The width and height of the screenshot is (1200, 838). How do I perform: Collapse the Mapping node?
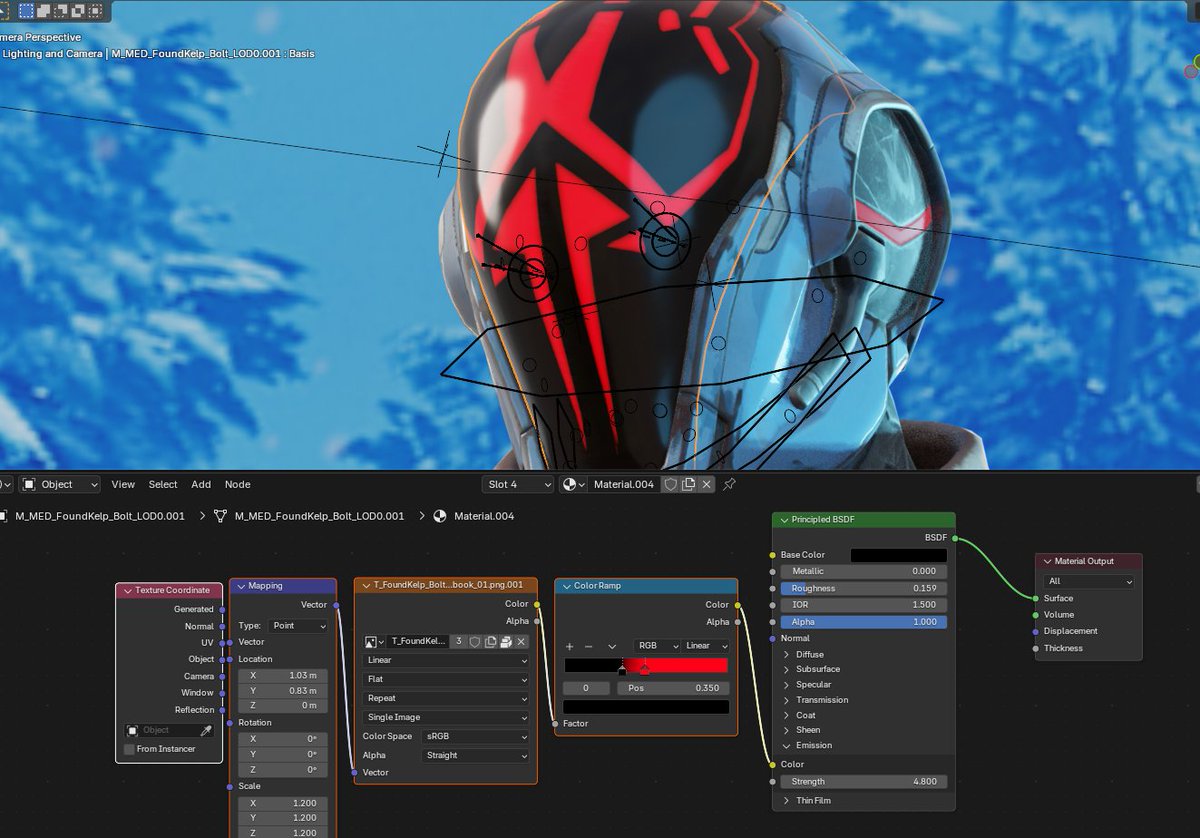click(241, 586)
